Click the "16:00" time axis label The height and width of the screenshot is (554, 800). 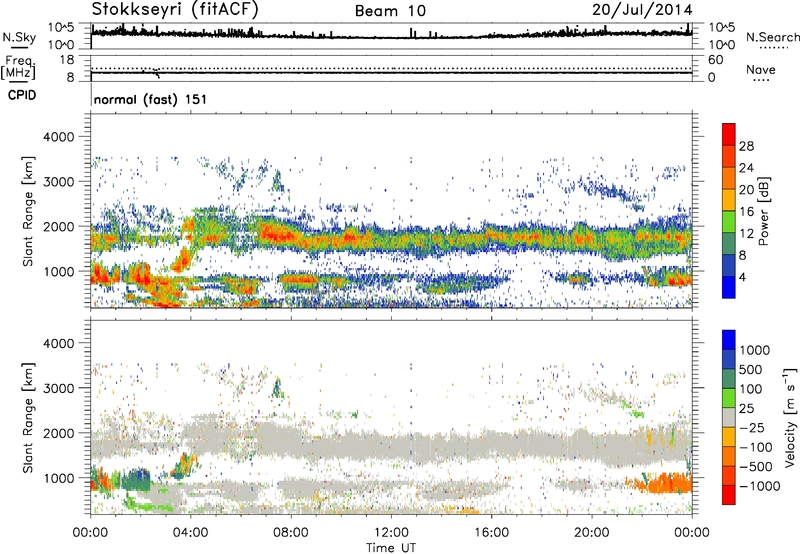(491, 533)
